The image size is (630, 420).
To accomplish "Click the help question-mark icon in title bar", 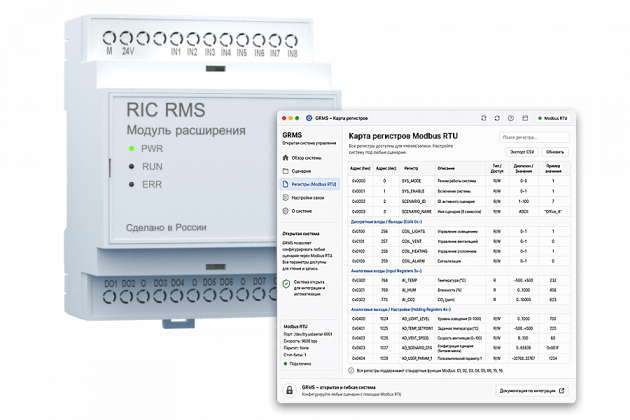I will 511,118.
